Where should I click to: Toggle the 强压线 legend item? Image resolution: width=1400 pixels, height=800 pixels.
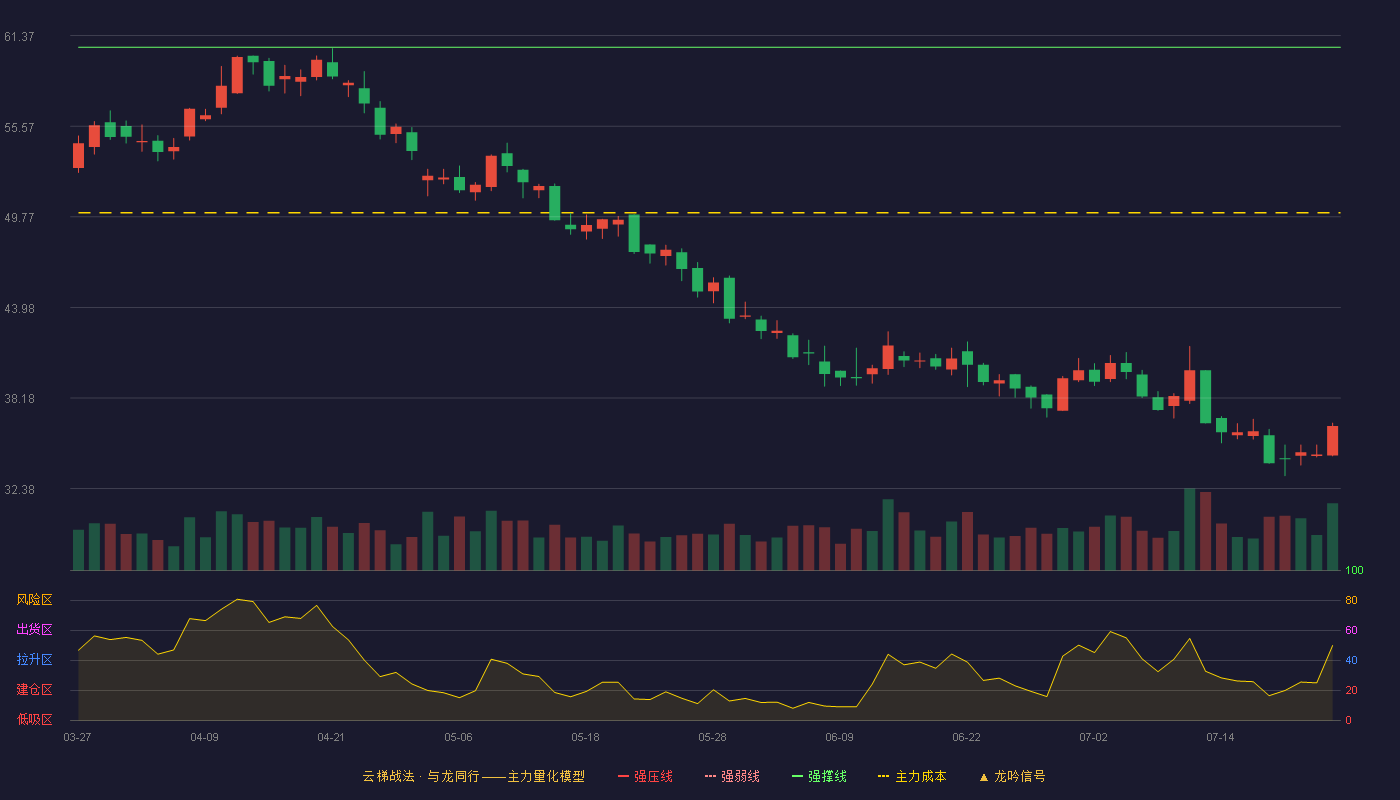coord(645,776)
